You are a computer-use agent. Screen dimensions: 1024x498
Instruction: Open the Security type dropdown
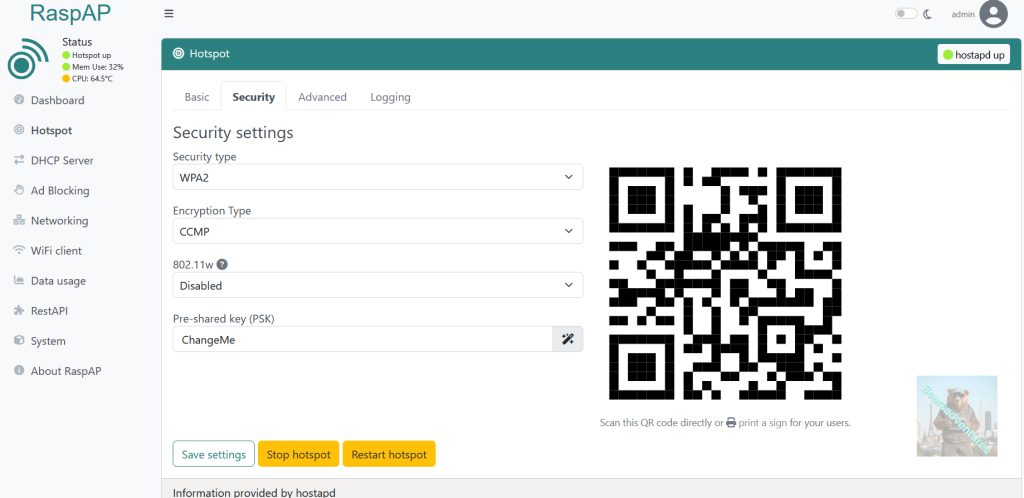tap(377, 177)
